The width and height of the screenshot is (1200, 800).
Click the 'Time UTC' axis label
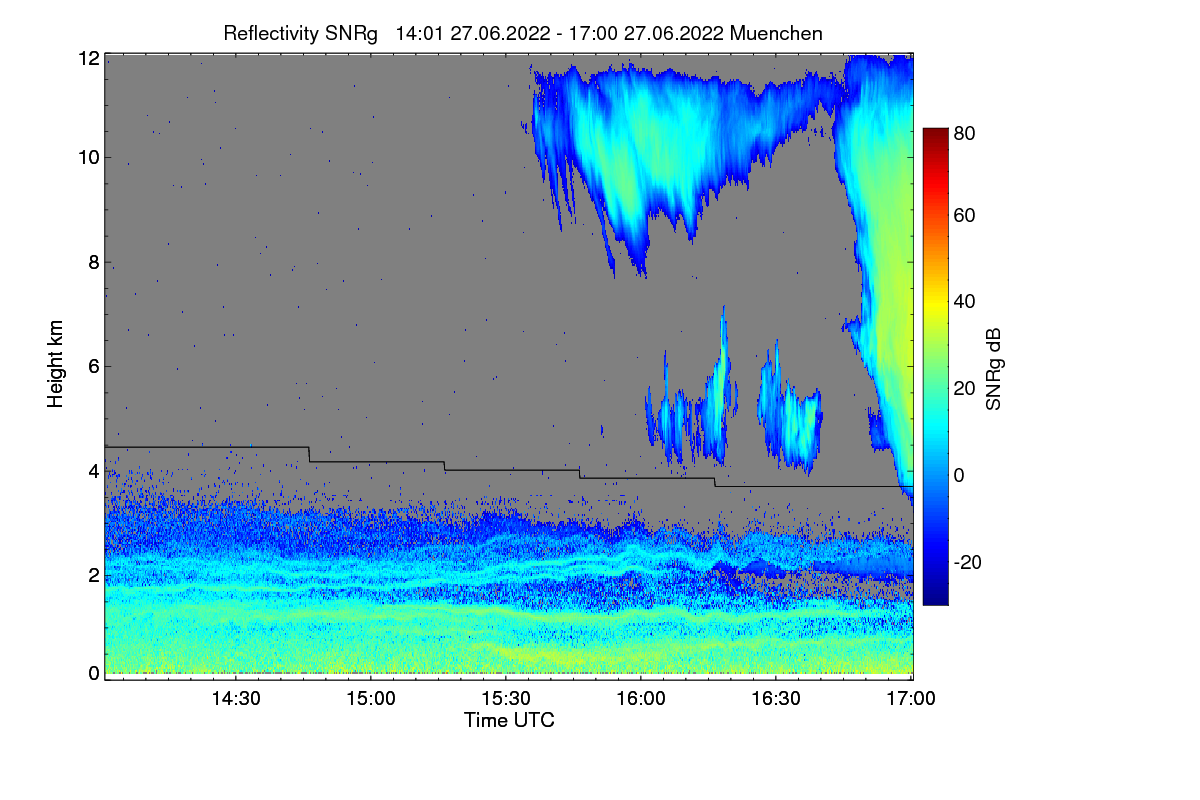coord(509,720)
